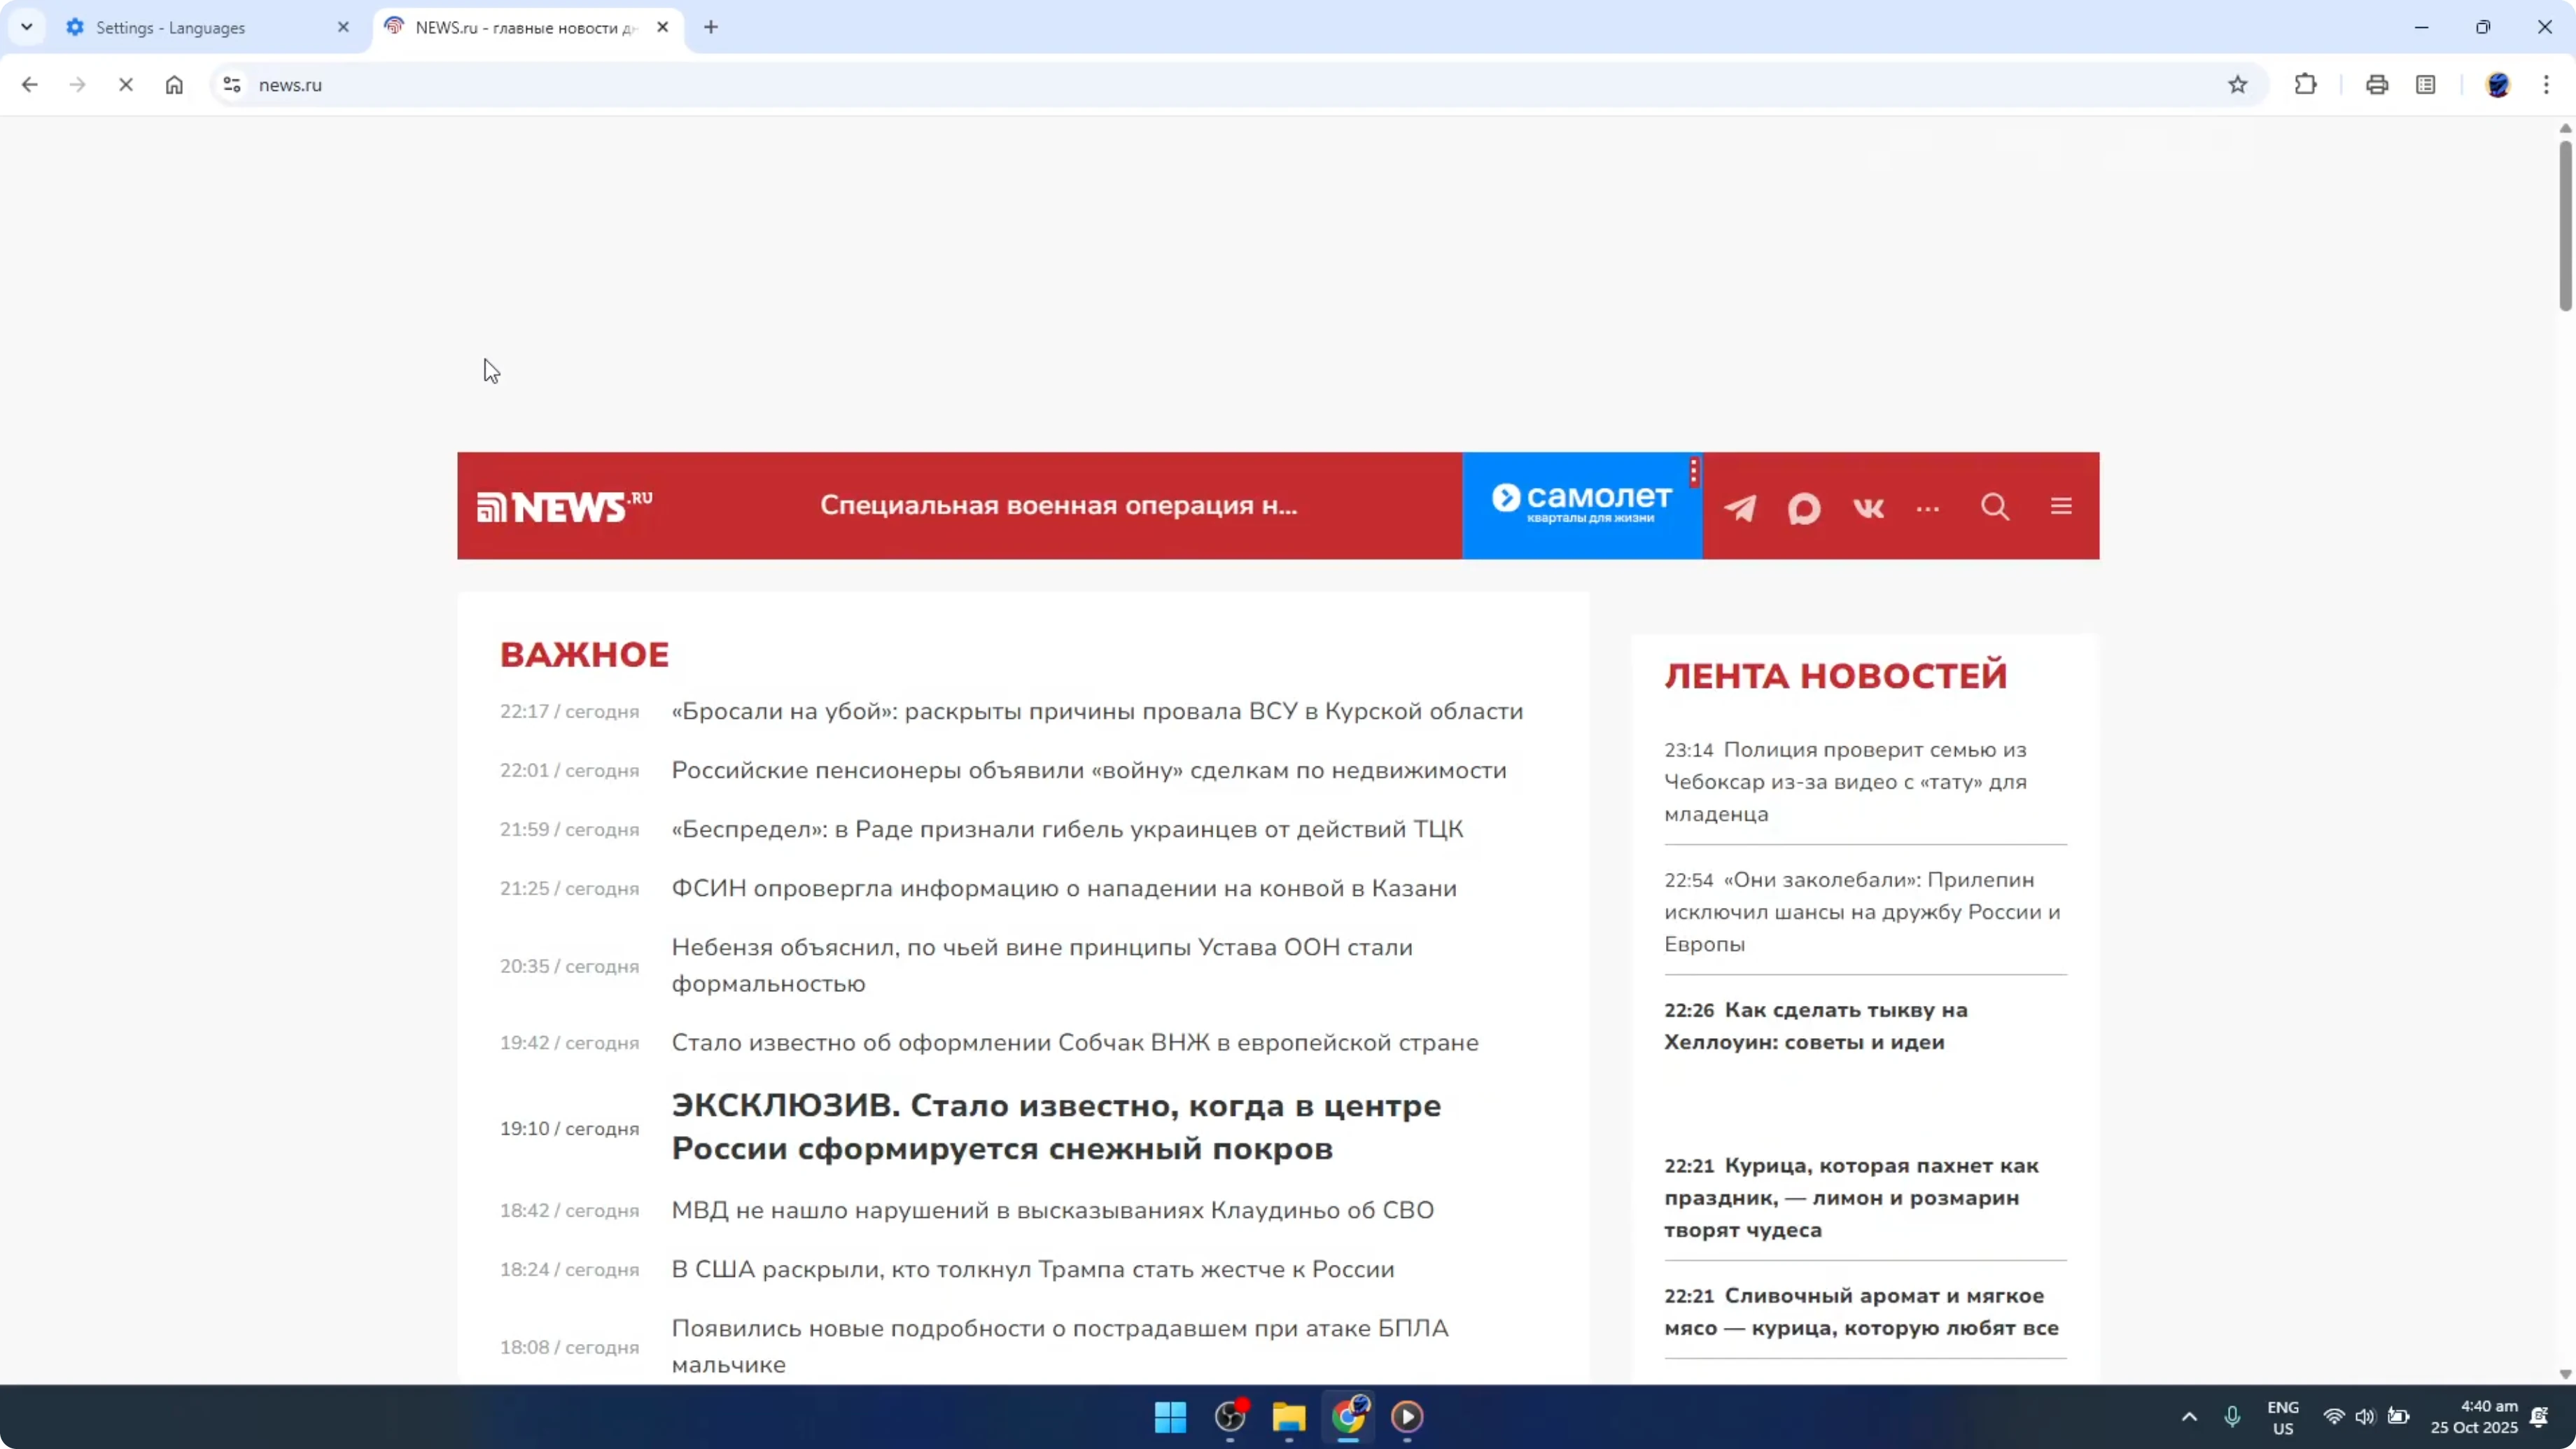Print the page via the printer icon
Image resolution: width=2576 pixels, height=1449 pixels.
(2377, 84)
